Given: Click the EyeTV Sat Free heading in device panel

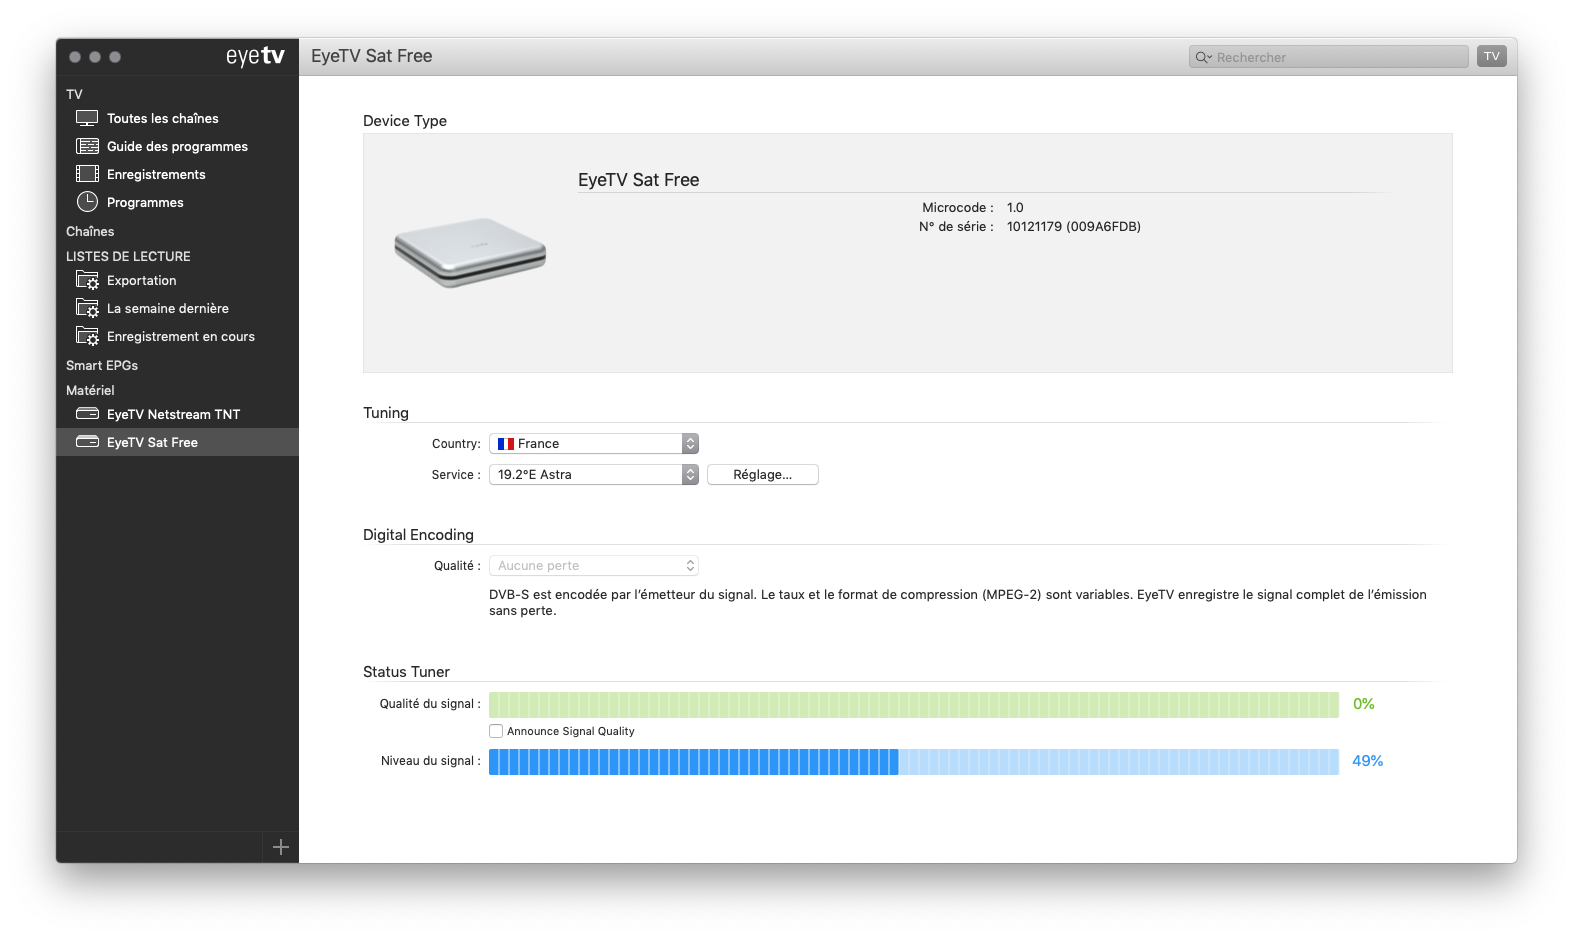Looking at the screenshot, I should [638, 180].
